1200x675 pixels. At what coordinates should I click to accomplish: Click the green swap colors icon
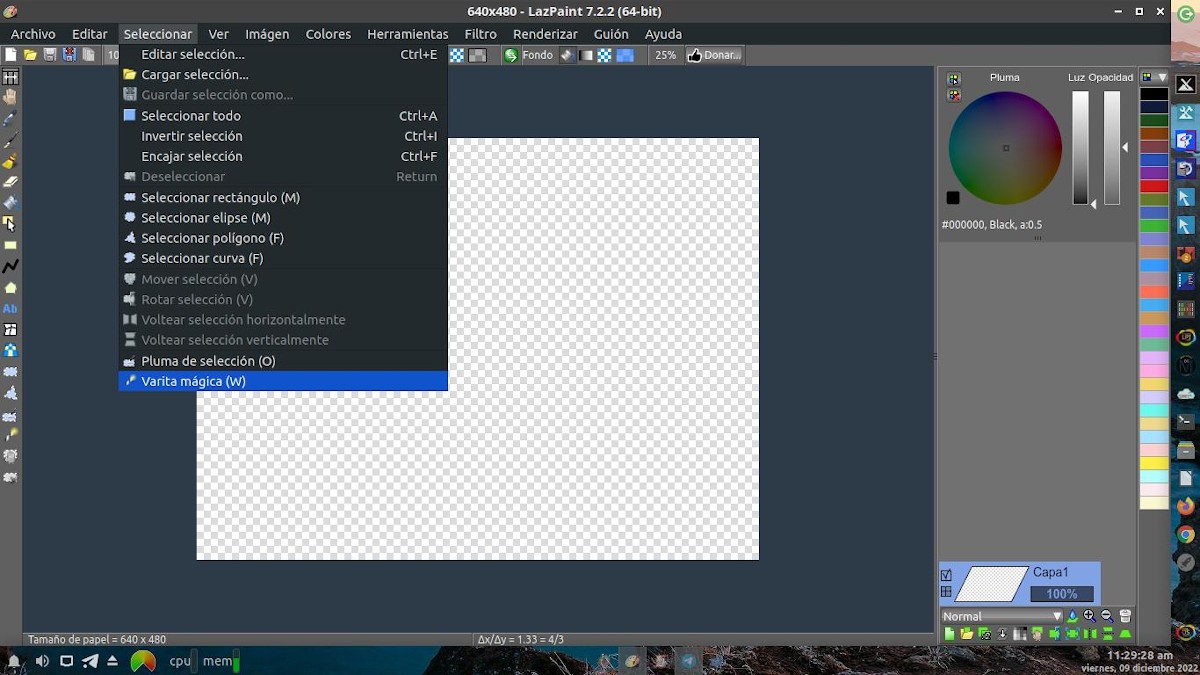[x=511, y=55]
